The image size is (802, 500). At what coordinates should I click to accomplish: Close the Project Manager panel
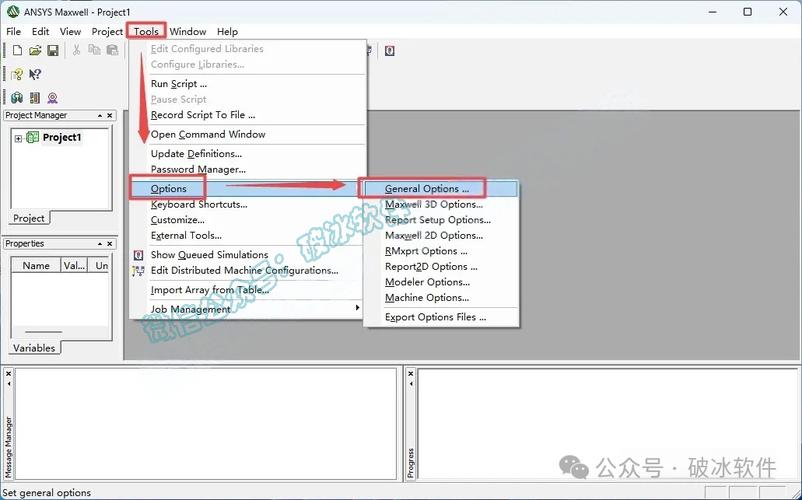pyautogui.click(x=109, y=116)
